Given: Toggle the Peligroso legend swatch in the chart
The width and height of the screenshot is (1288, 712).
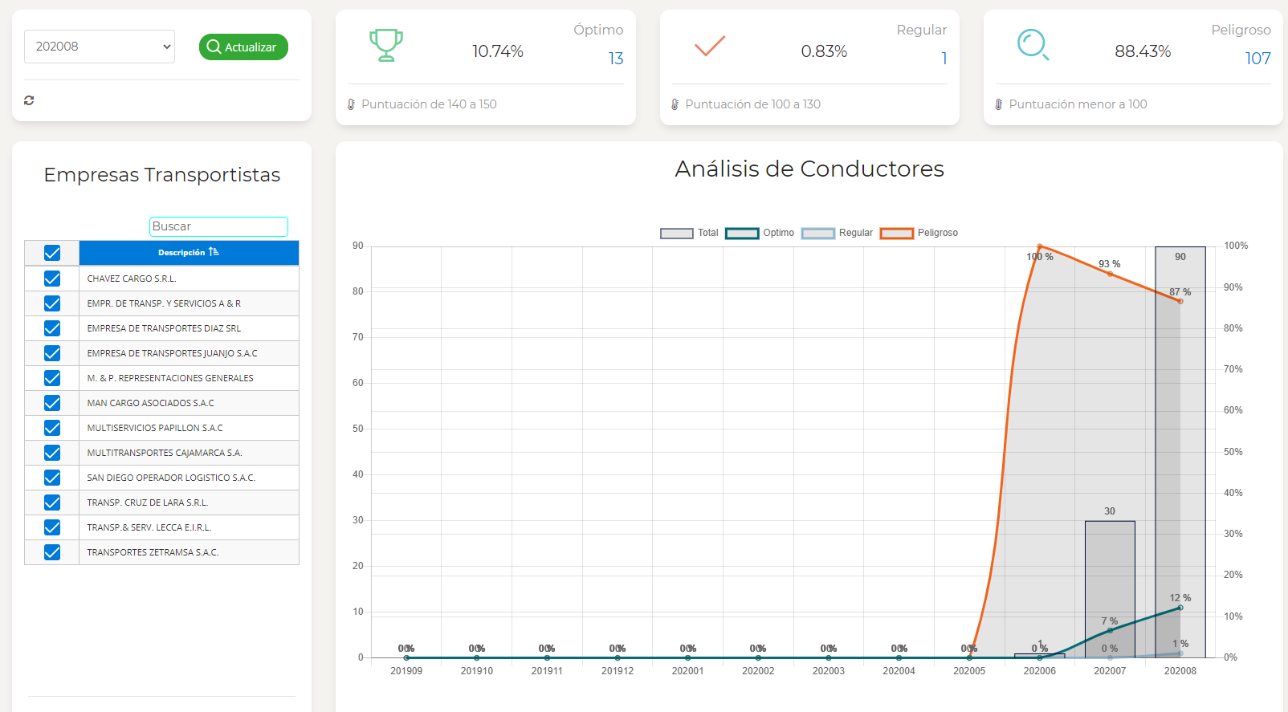Looking at the screenshot, I should pos(896,233).
